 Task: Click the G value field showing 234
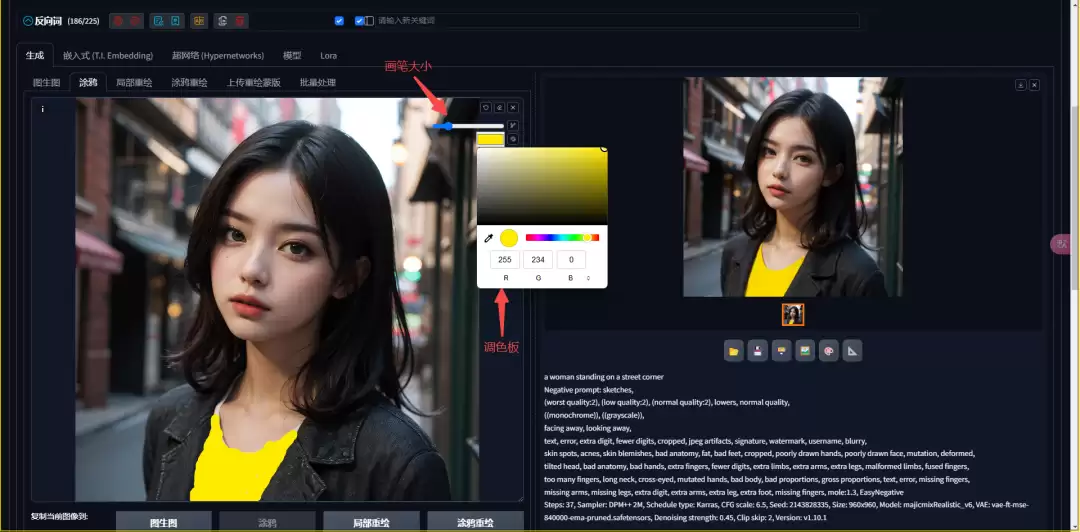[x=538, y=260]
